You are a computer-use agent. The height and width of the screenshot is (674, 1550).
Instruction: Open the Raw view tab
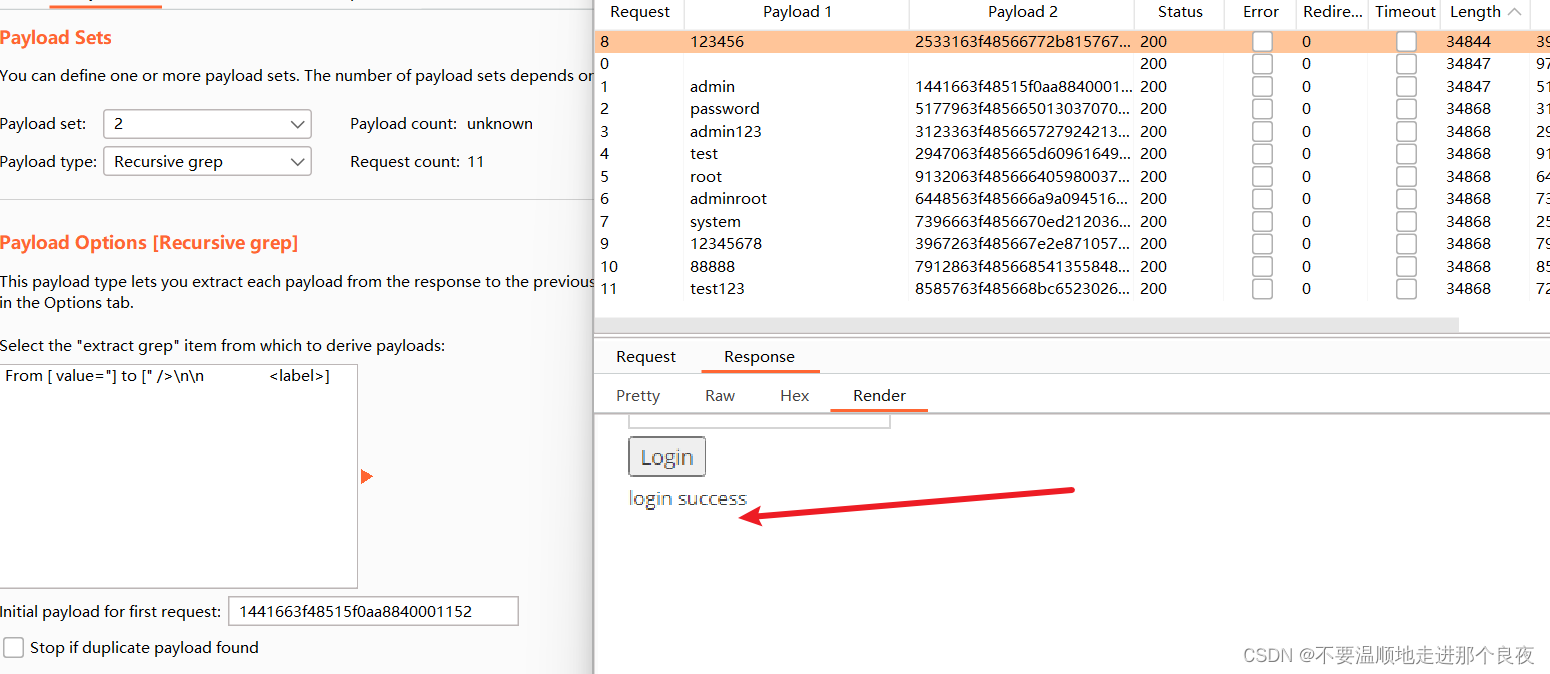pos(720,396)
